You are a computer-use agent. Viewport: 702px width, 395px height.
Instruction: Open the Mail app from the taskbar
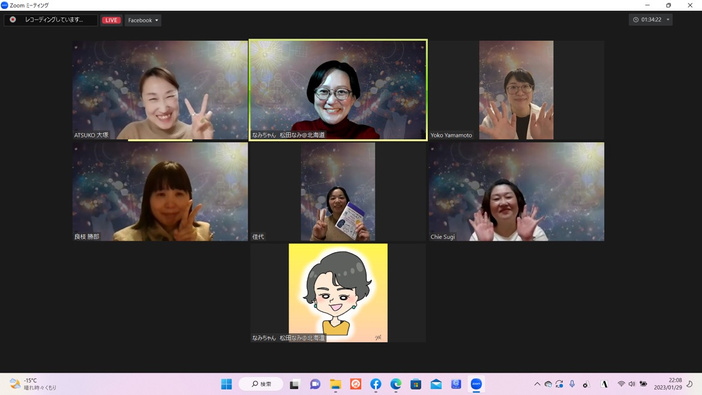(436, 384)
